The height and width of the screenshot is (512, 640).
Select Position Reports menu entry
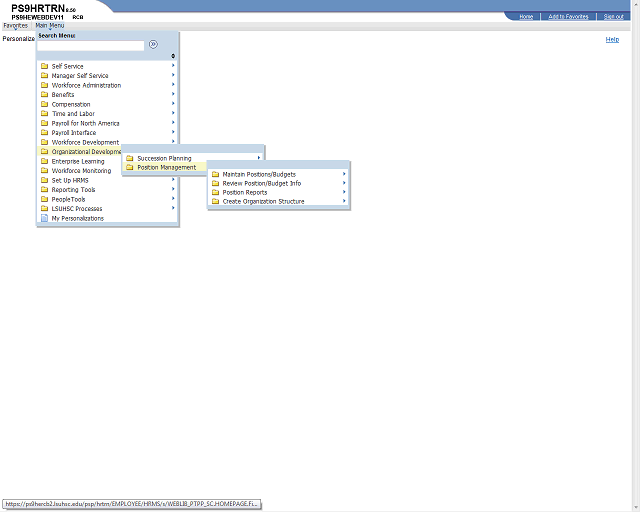point(244,192)
